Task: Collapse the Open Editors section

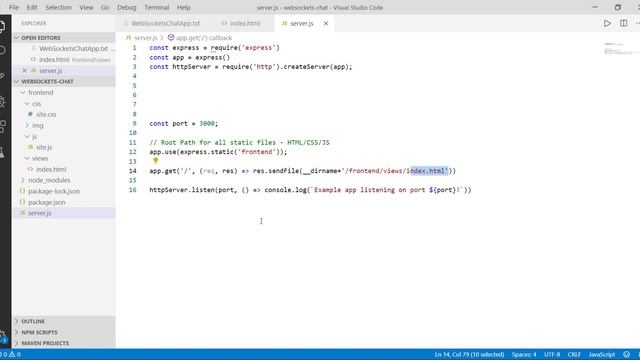Action: tap(64, 38)
